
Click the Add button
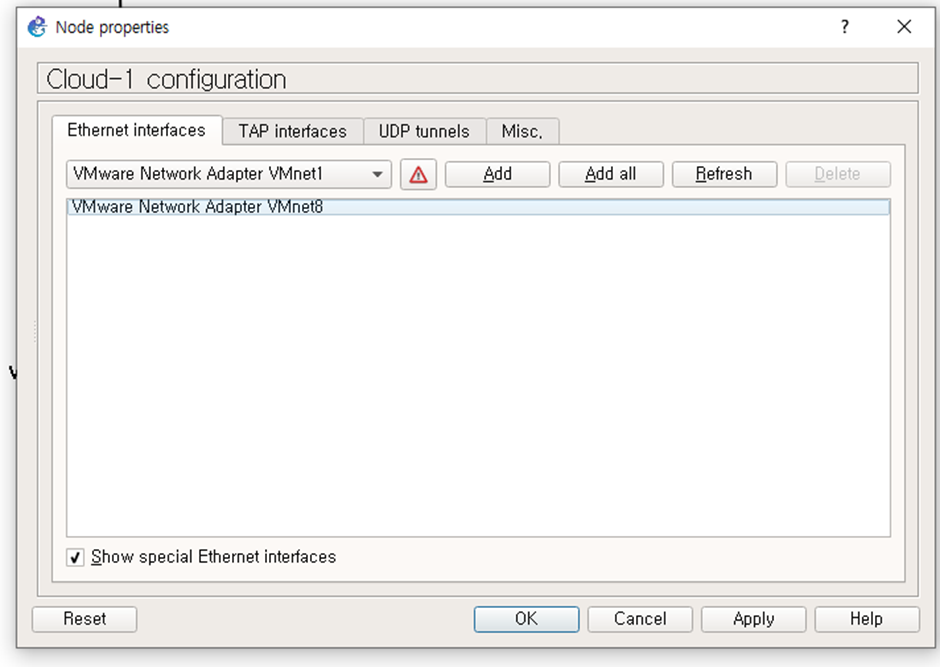pos(498,174)
